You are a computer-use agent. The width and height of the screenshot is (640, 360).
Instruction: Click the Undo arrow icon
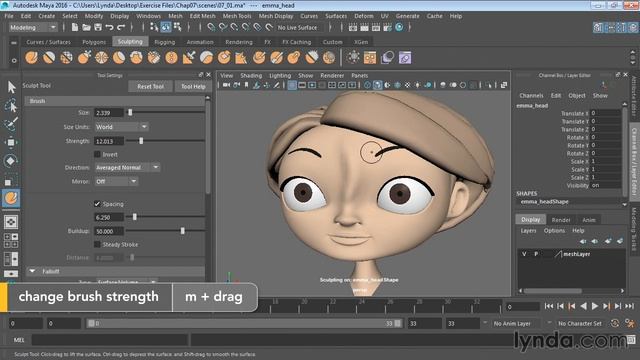click(109, 27)
